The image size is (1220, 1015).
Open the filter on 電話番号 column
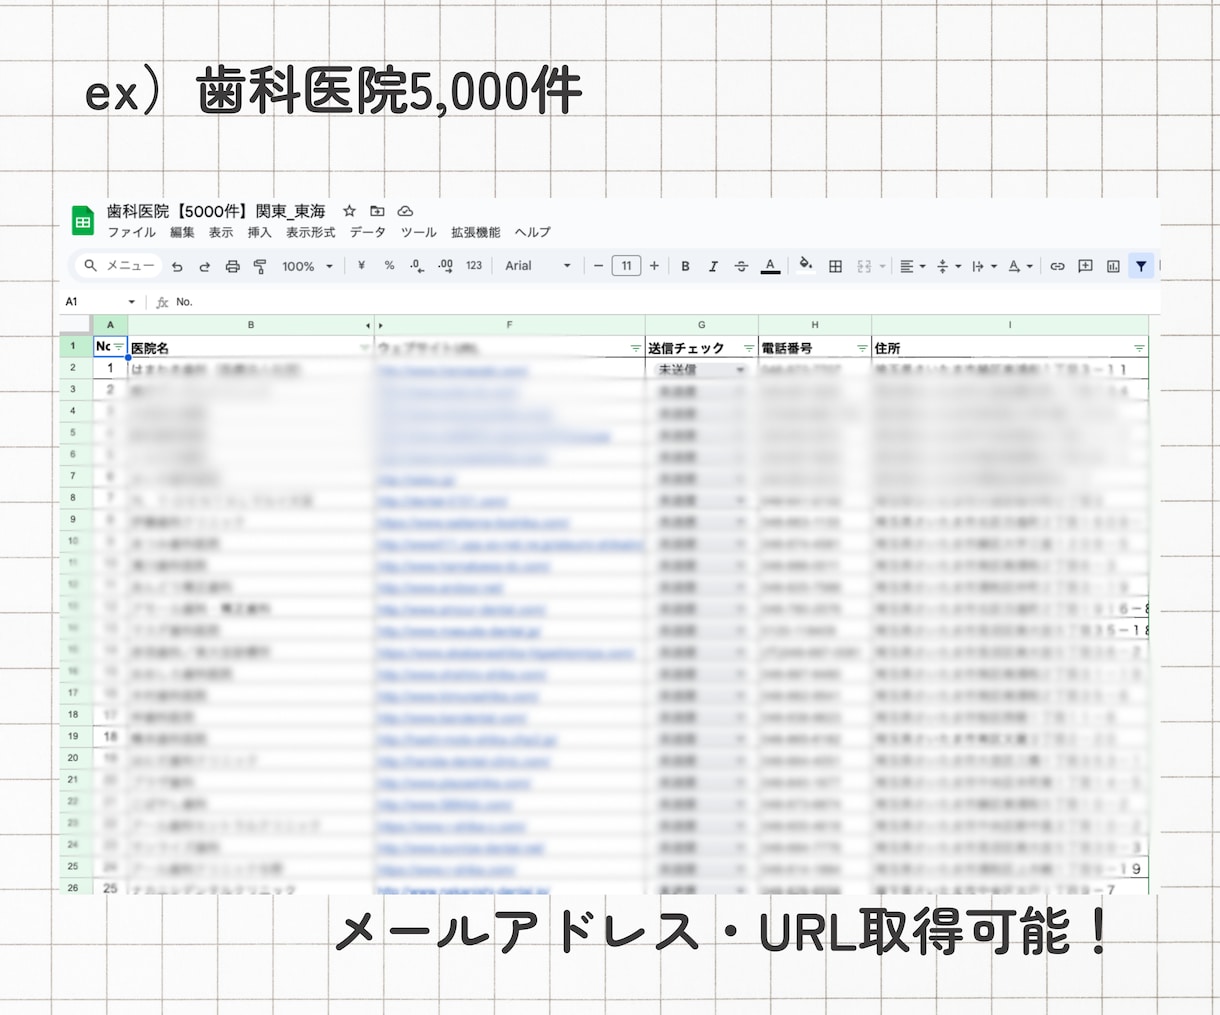[862, 348]
